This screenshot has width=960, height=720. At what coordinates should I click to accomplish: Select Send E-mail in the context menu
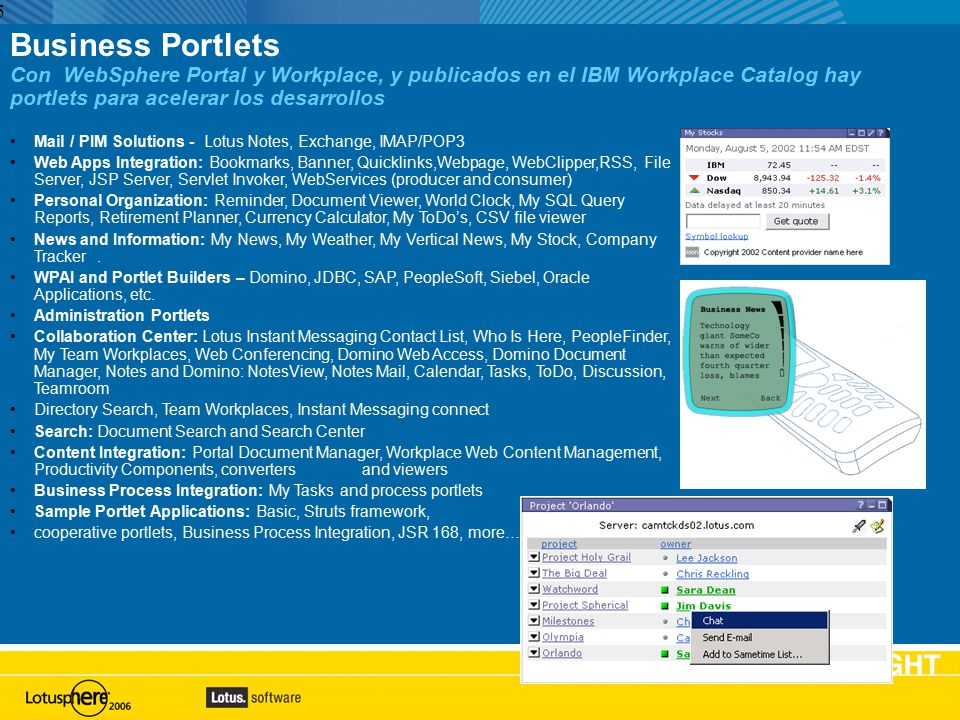pyautogui.click(x=760, y=637)
